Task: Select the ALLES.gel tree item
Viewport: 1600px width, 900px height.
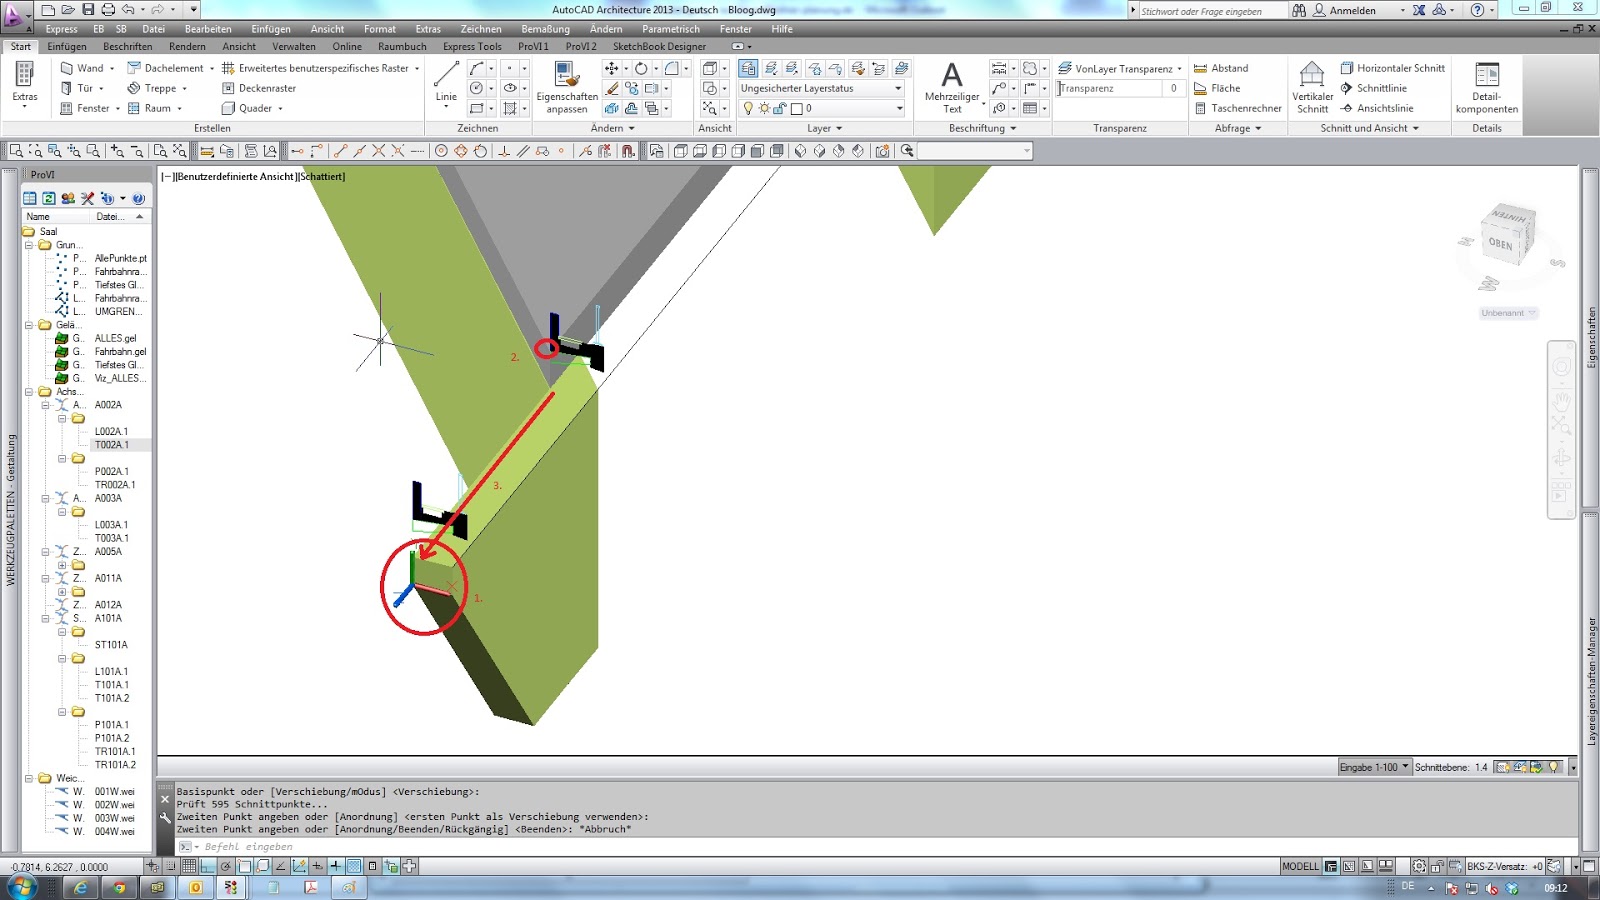Action: tap(115, 338)
